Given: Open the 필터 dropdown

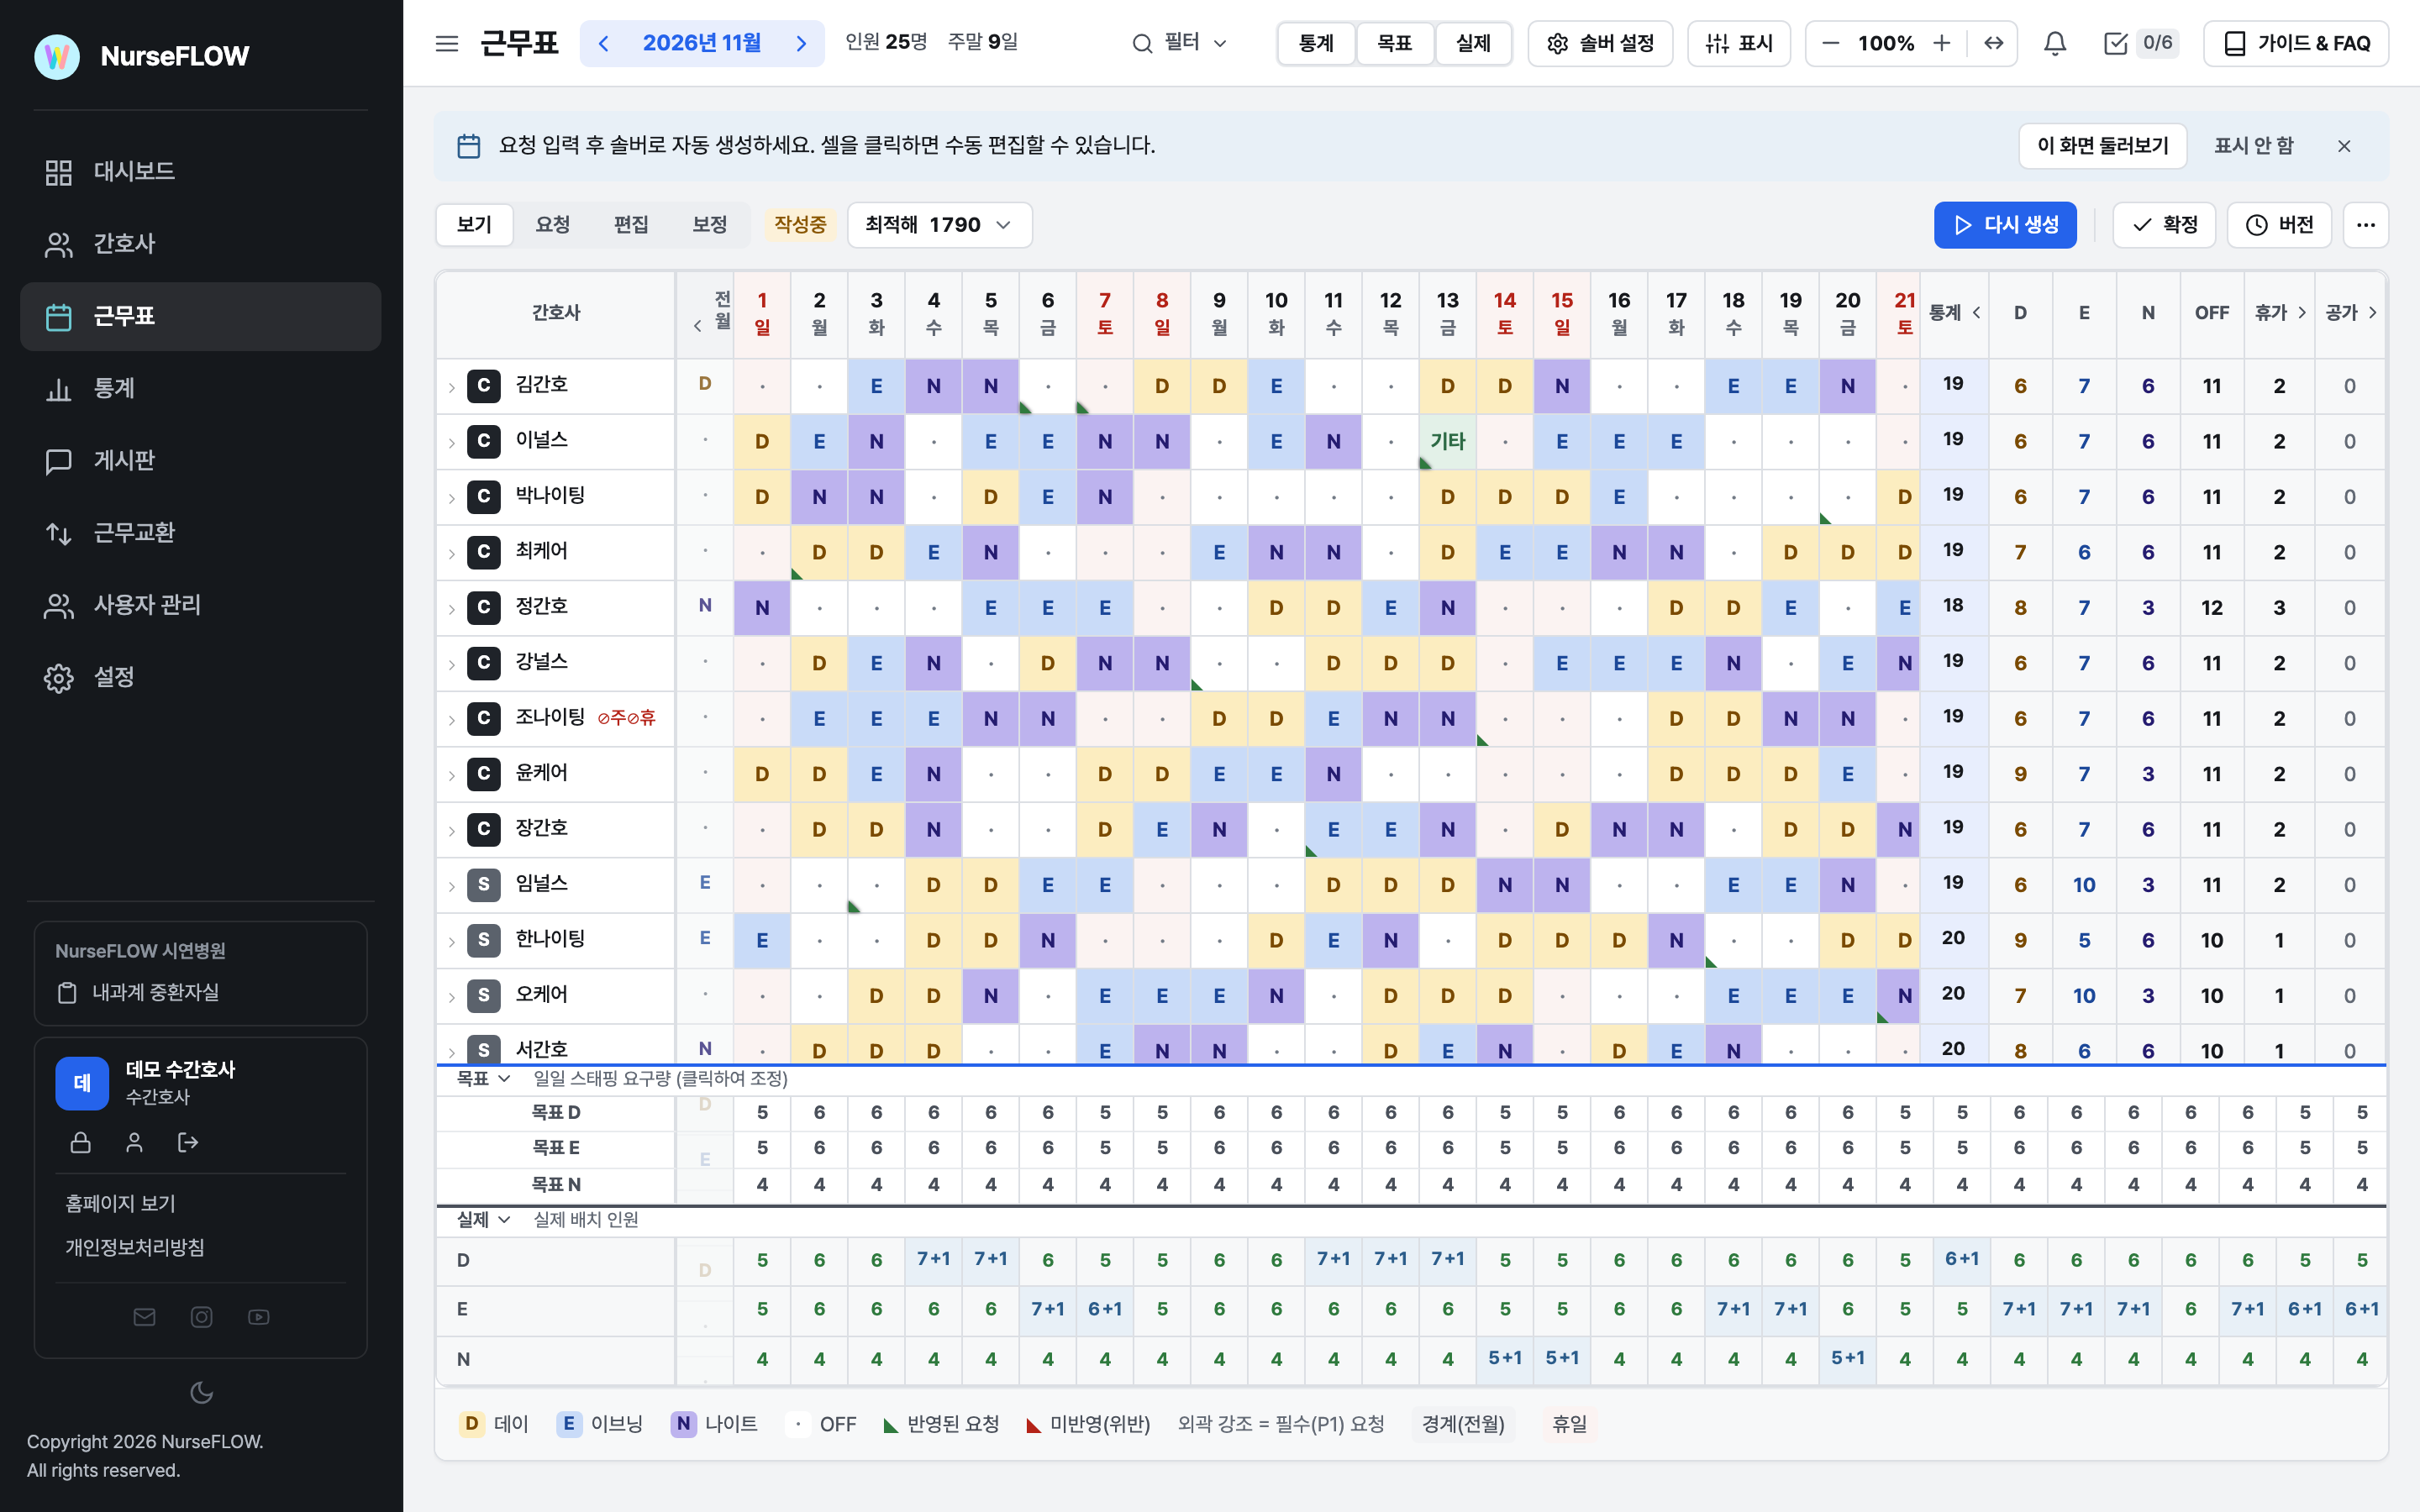Looking at the screenshot, I should click(x=1180, y=43).
